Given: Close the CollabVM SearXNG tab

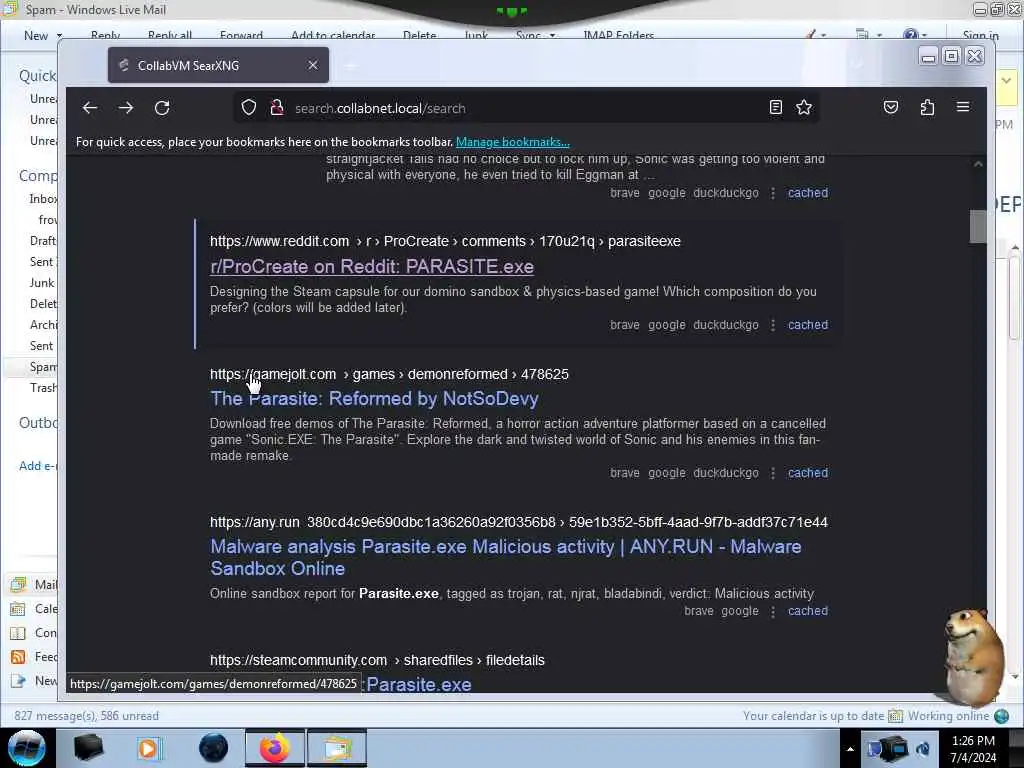Looking at the screenshot, I should pos(313,65).
